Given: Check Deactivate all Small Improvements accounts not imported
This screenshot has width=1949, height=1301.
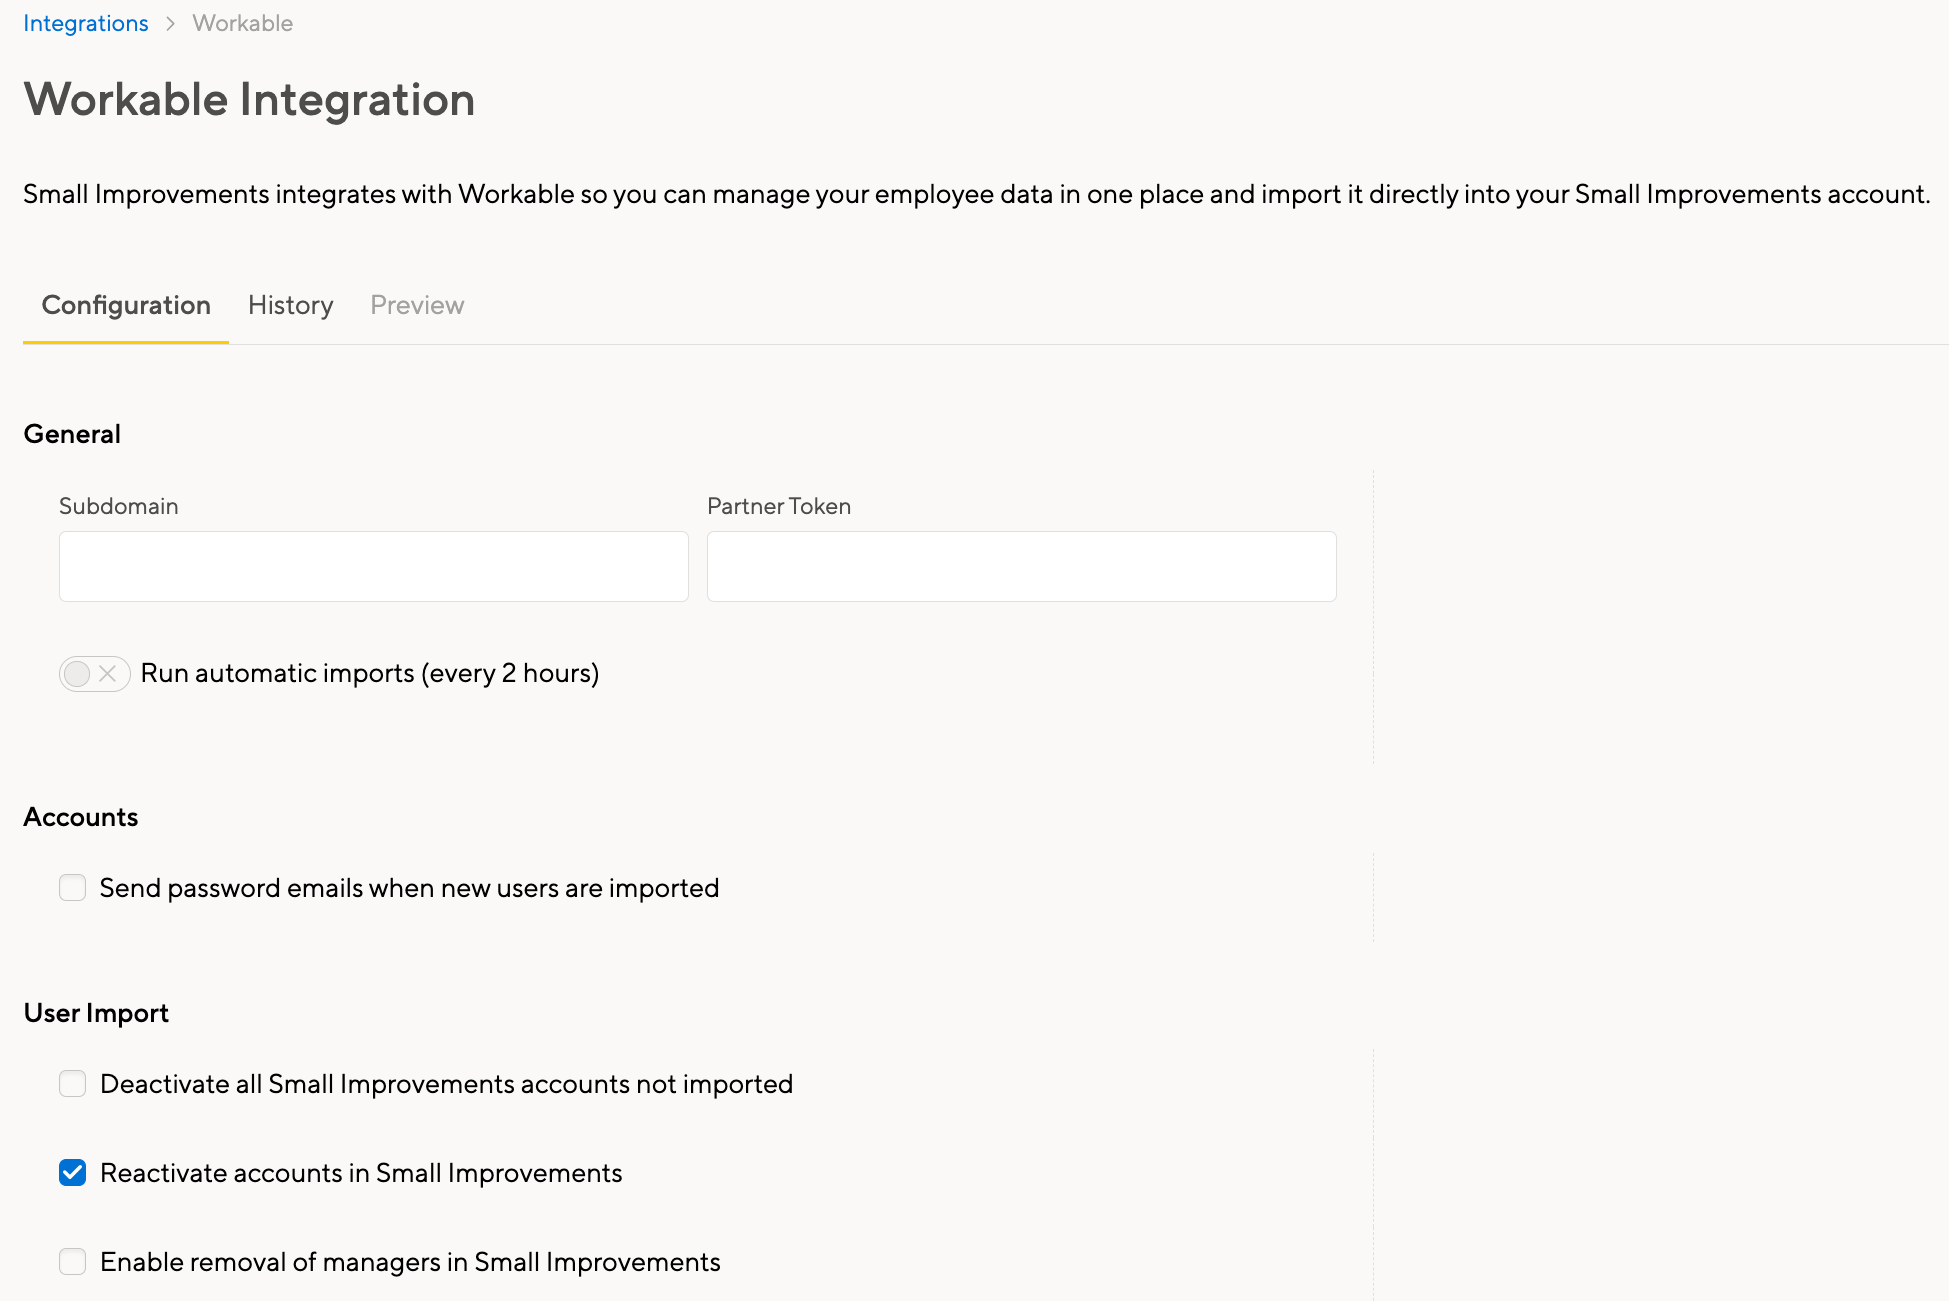Looking at the screenshot, I should click(73, 1084).
